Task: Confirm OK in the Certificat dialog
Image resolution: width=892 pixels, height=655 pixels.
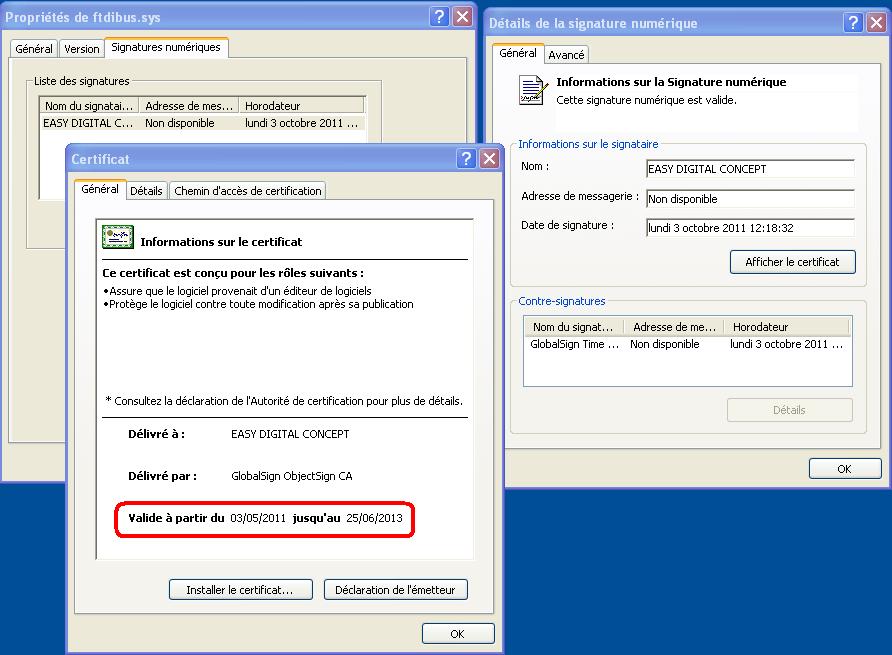Action: (x=458, y=633)
